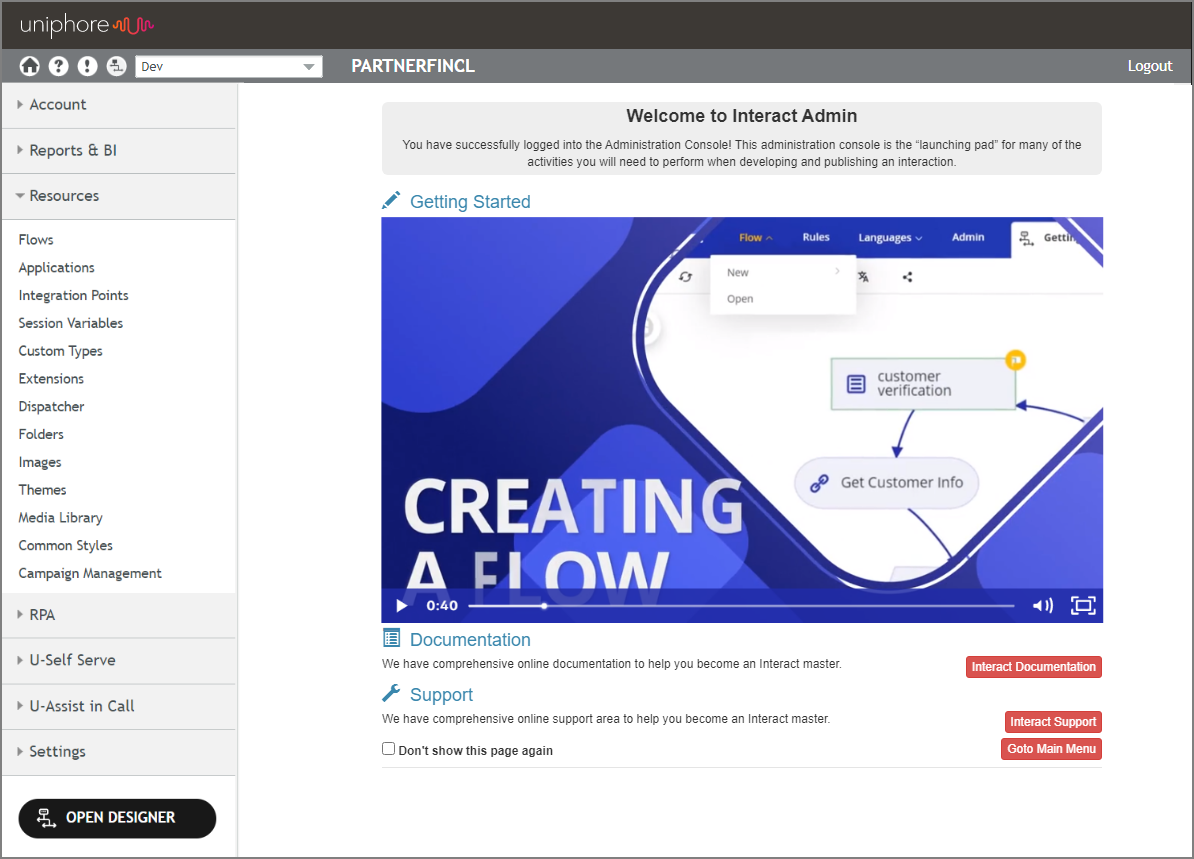Screen dimensions: 1194x859
Task: Click the OPEN DESIGNER button
Action: click(x=117, y=819)
